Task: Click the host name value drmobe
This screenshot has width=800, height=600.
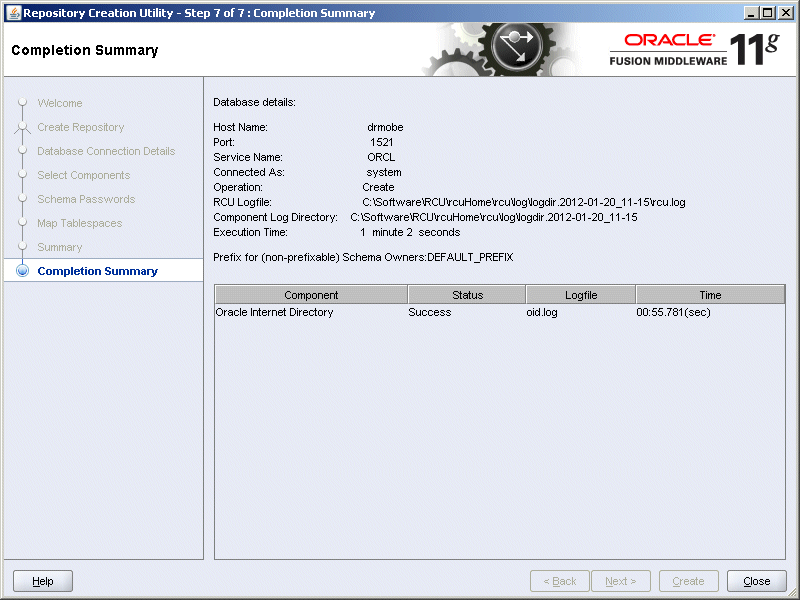Action: click(385, 127)
